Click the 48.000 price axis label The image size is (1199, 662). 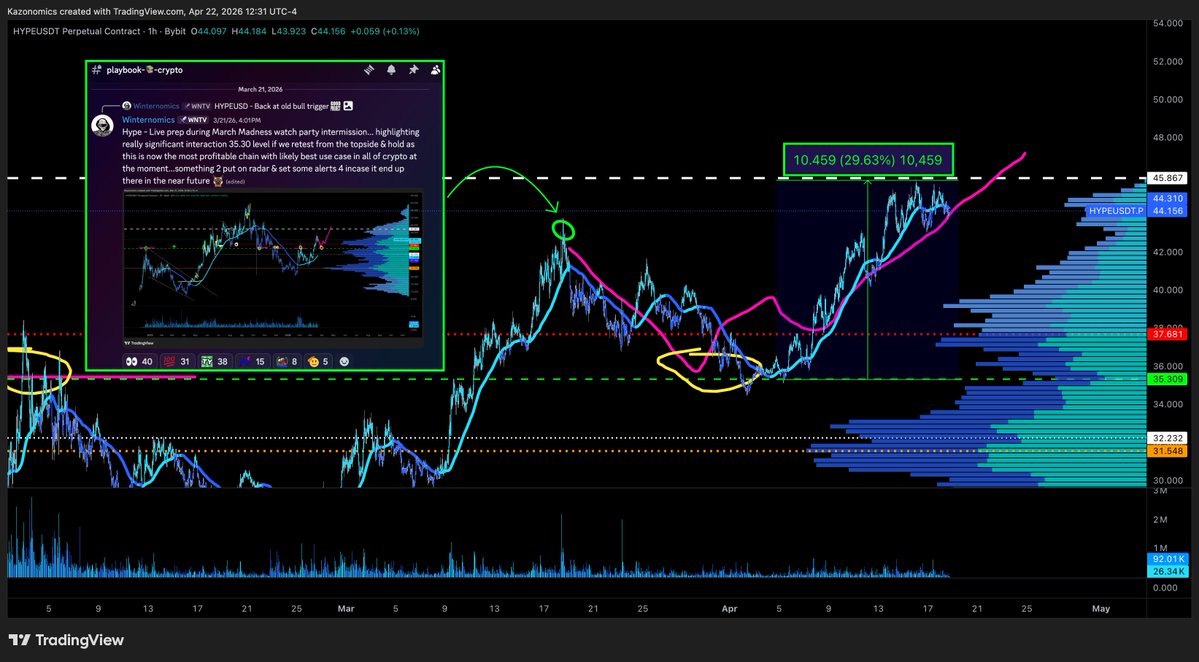(x=1168, y=138)
